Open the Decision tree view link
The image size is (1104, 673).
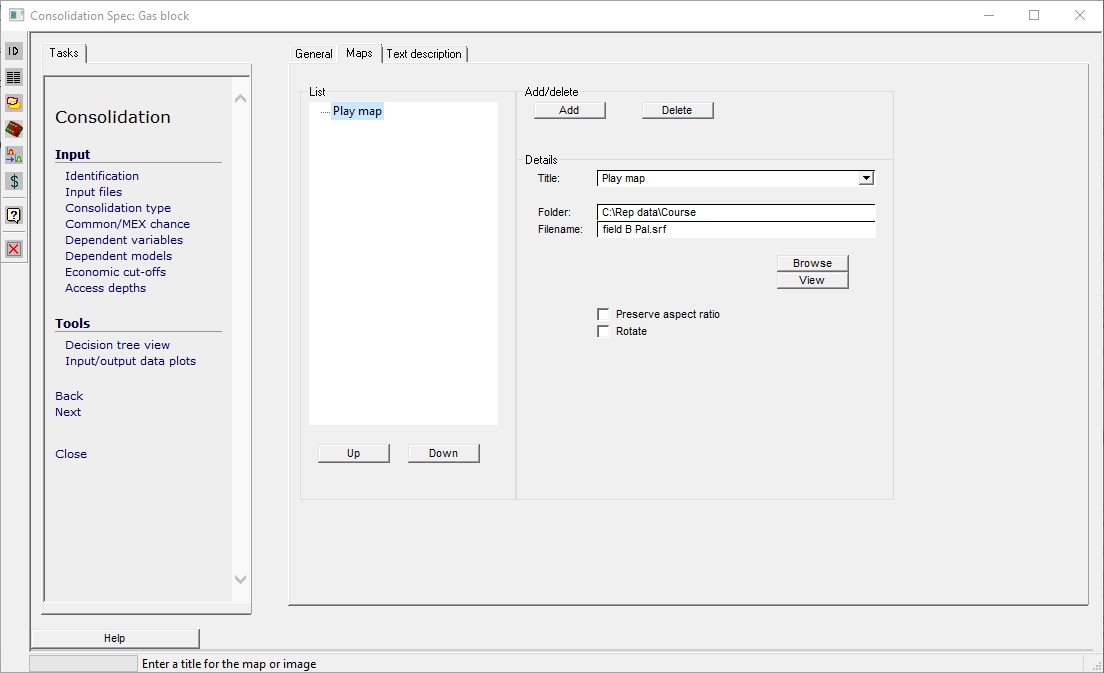(118, 345)
